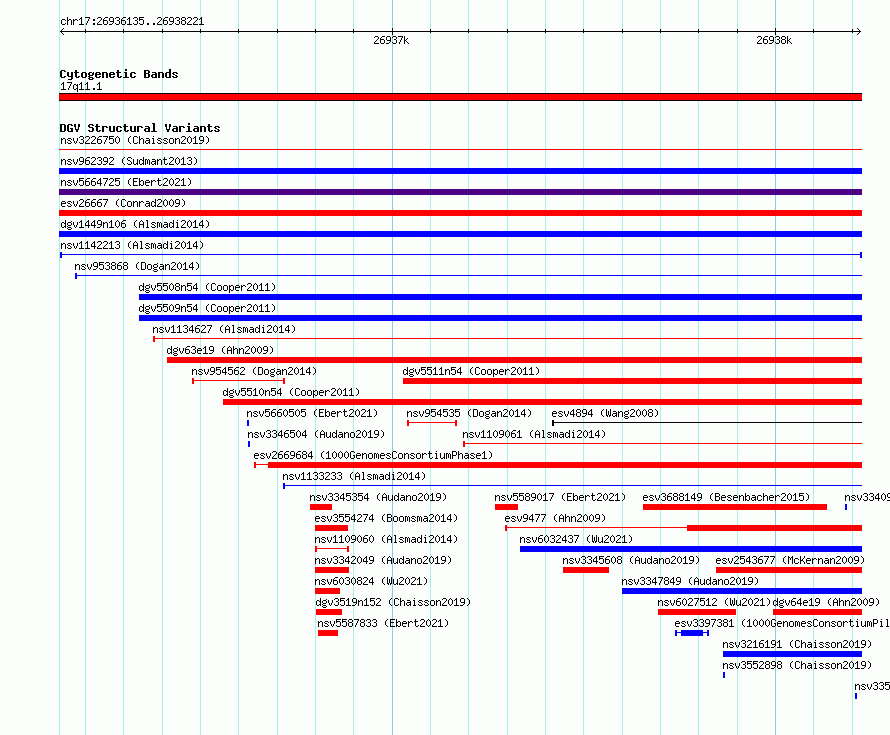The width and height of the screenshot is (890, 735).
Task: Open the esv4894 (Wang2008) variant
Action: click(605, 413)
